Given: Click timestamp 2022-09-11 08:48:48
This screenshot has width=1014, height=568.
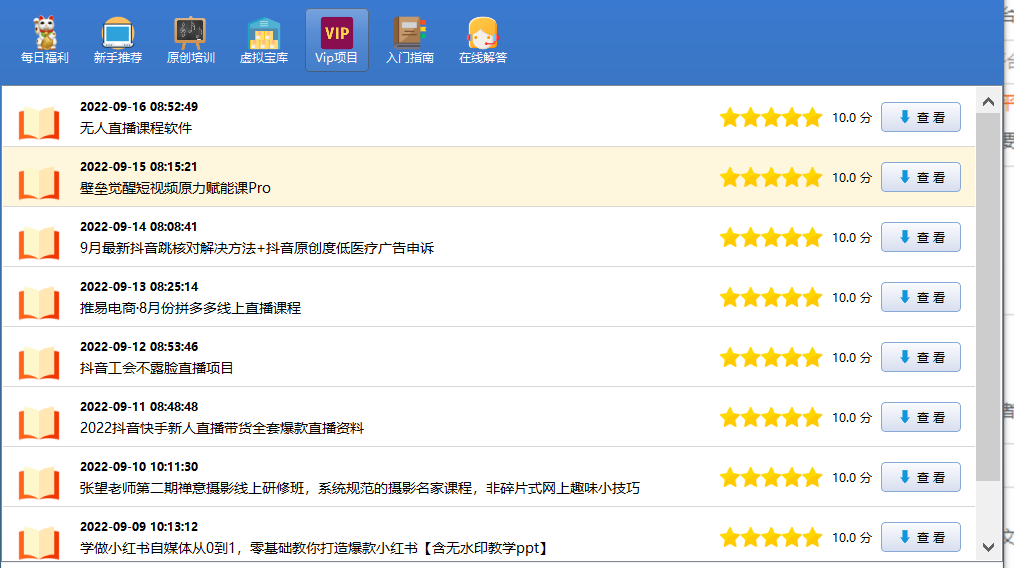Looking at the screenshot, I should click(139, 407).
